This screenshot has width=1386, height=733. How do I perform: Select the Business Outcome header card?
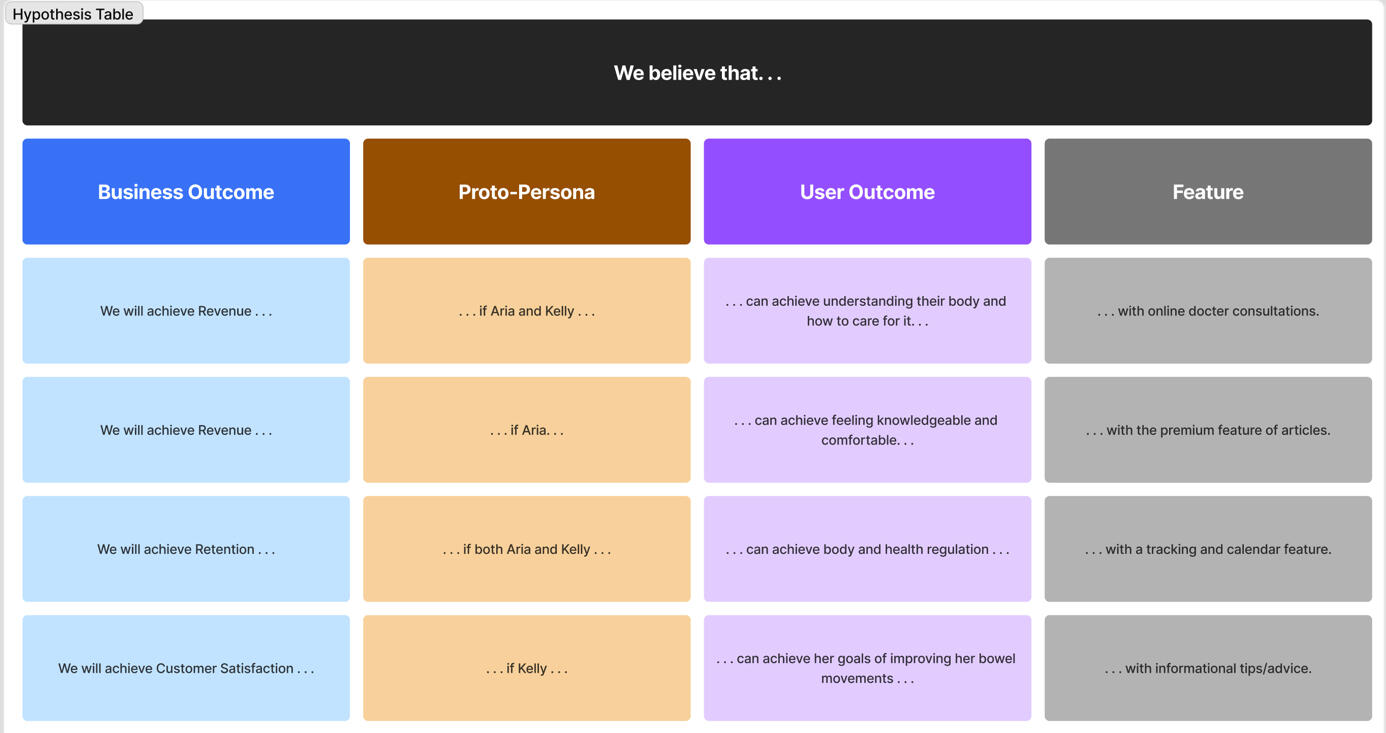(186, 192)
